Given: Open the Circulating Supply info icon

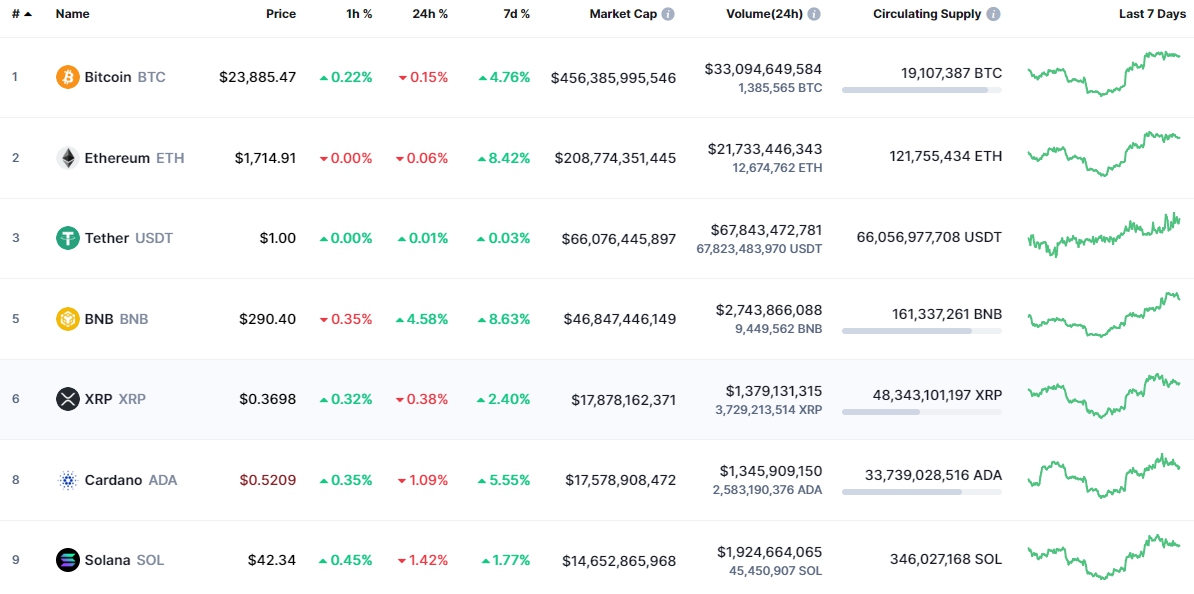Looking at the screenshot, I should [994, 14].
